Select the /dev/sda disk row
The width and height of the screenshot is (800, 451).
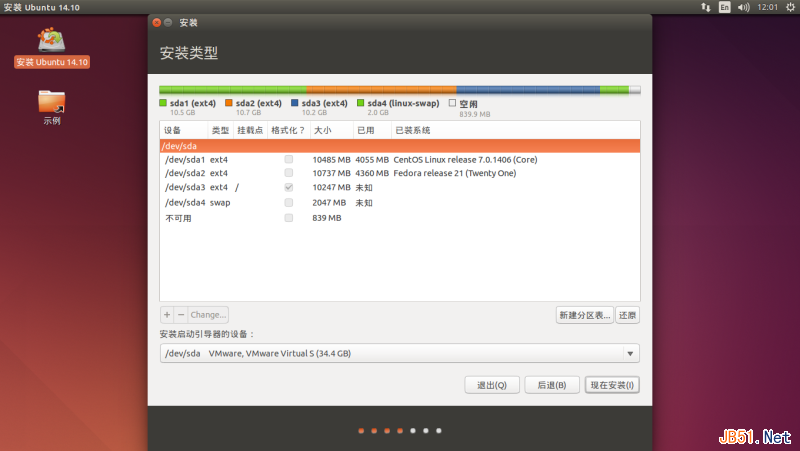click(399, 146)
